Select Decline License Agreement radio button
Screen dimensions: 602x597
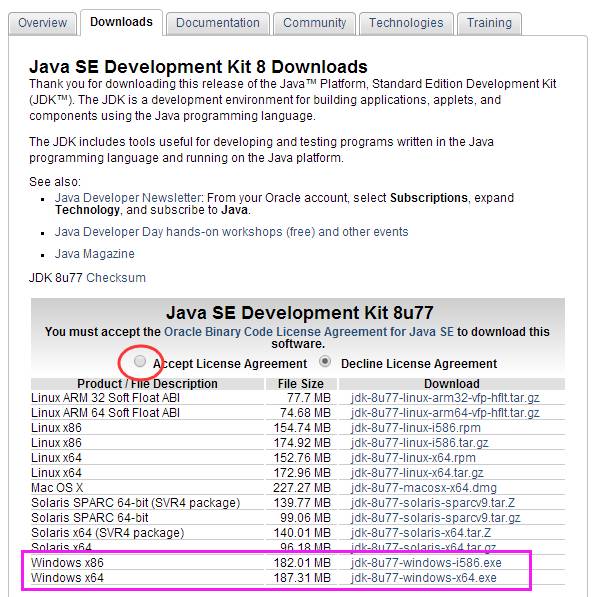point(325,361)
